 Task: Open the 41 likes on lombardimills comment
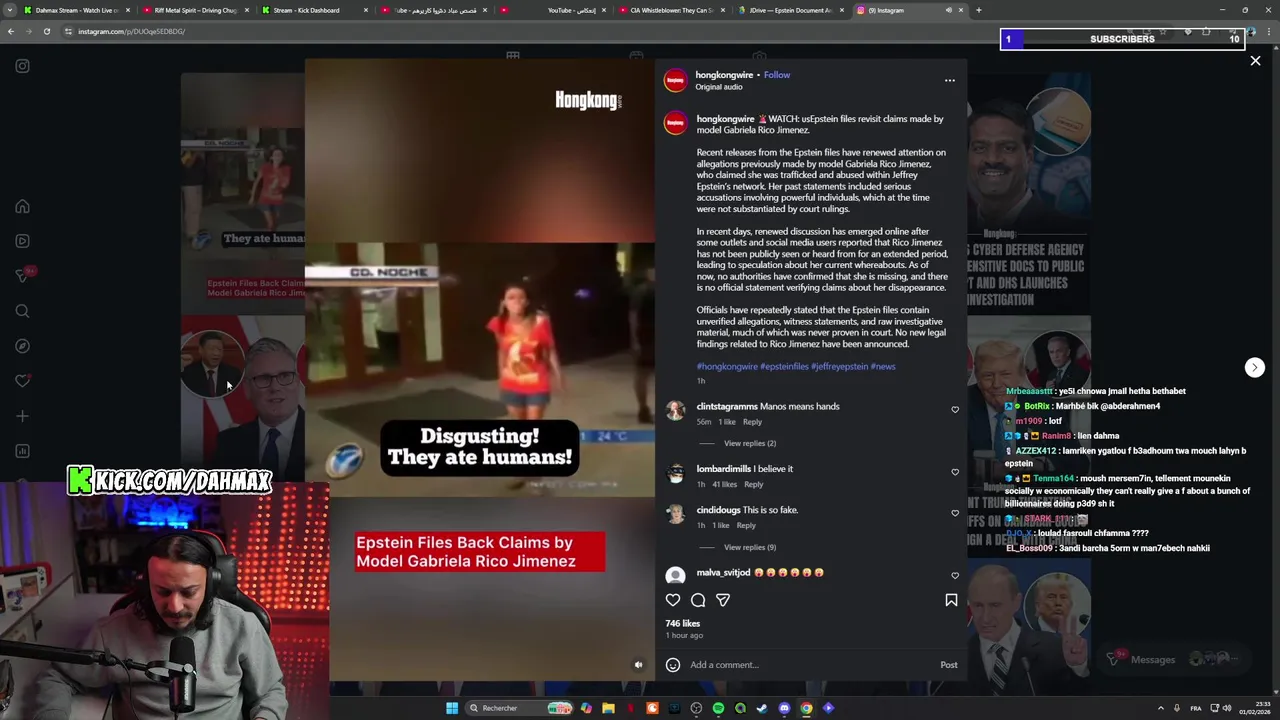pos(724,484)
